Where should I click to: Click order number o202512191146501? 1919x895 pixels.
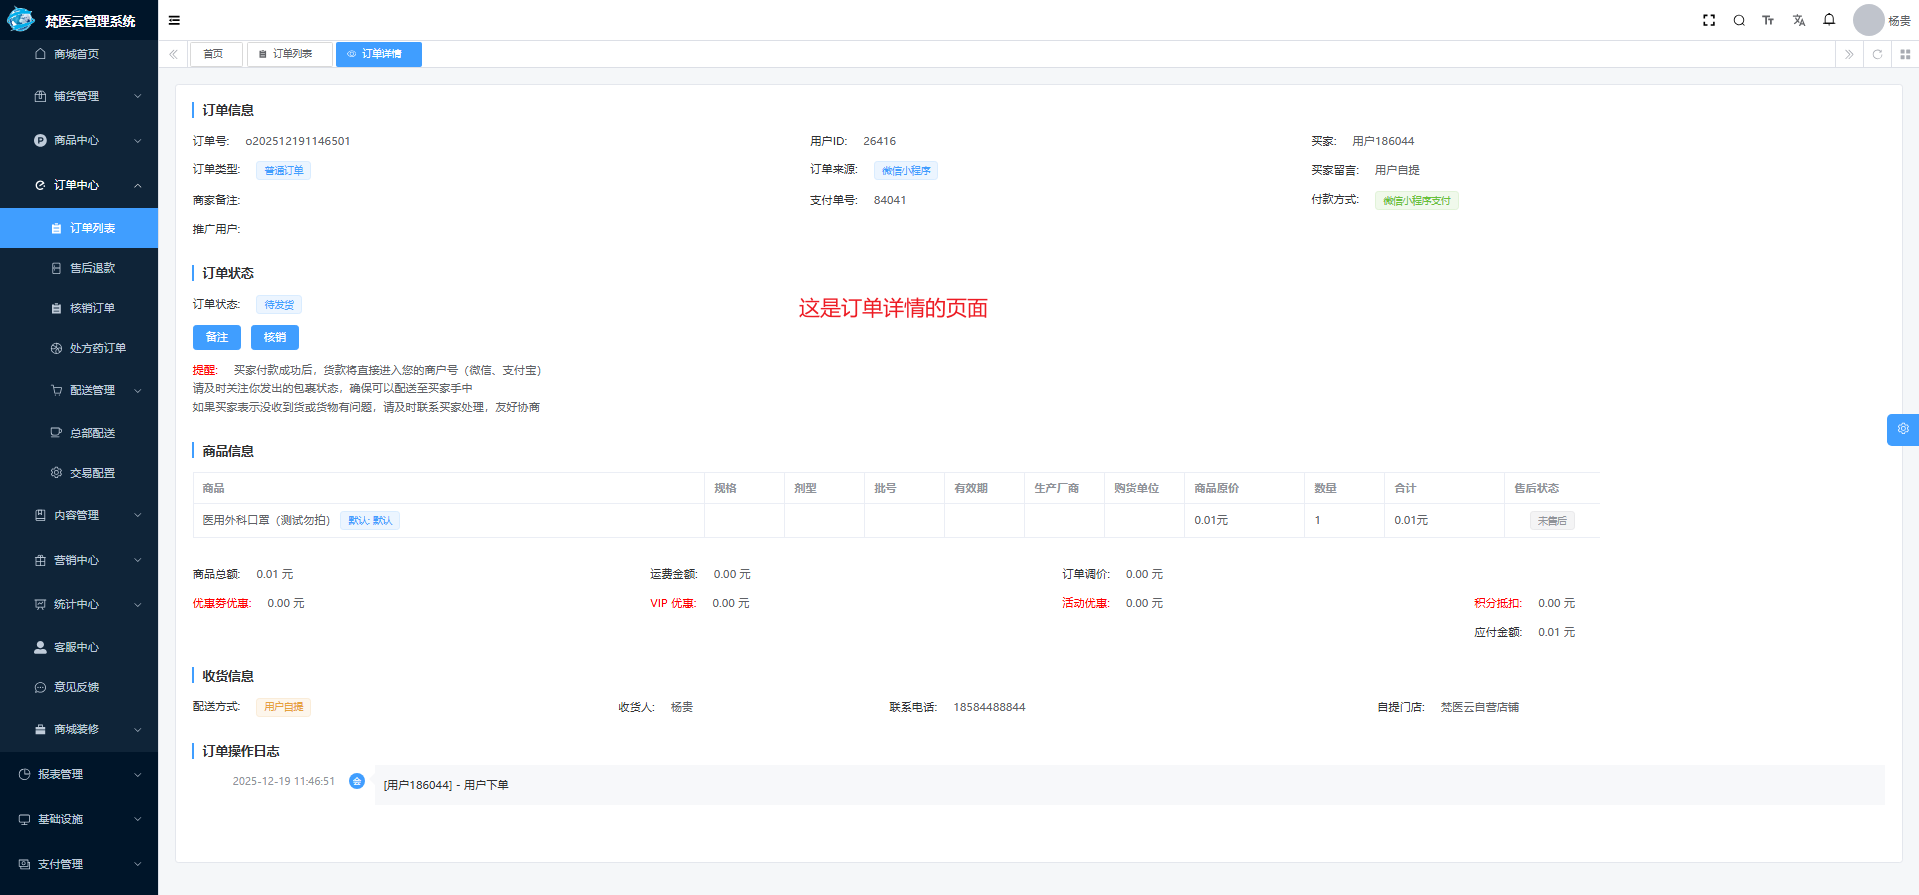pos(298,141)
